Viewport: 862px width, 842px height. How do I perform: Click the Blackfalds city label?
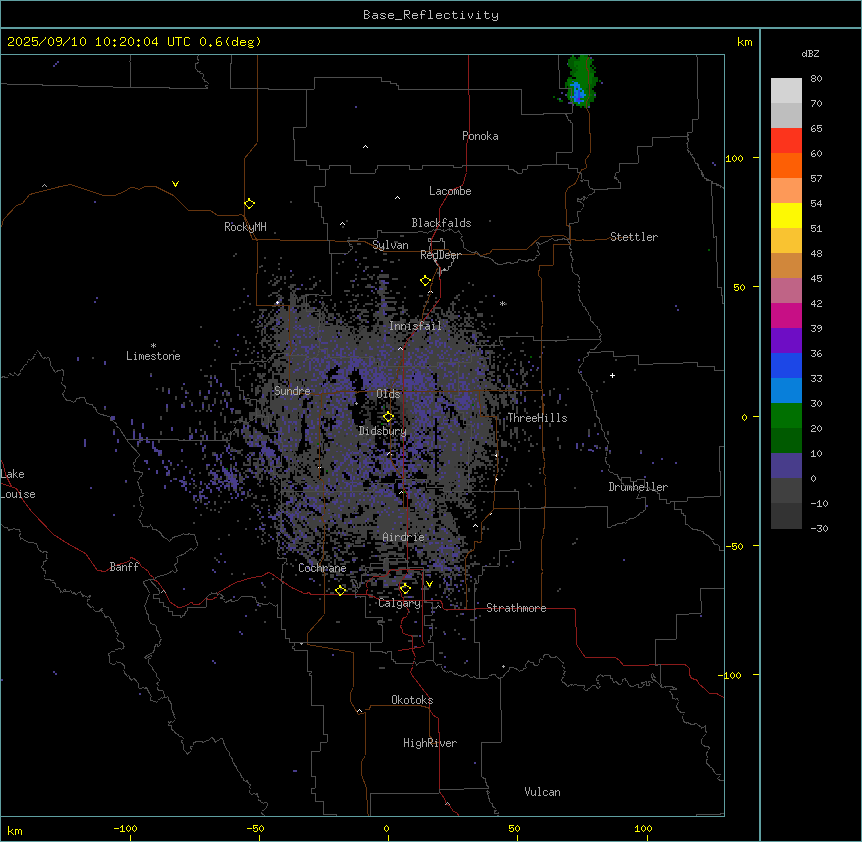(441, 223)
